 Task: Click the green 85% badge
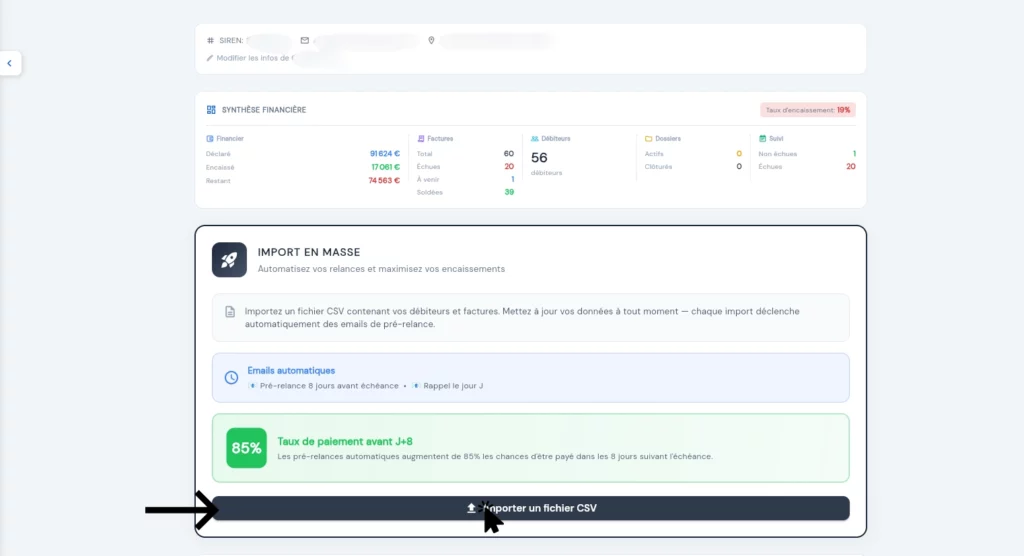click(246, 448)
